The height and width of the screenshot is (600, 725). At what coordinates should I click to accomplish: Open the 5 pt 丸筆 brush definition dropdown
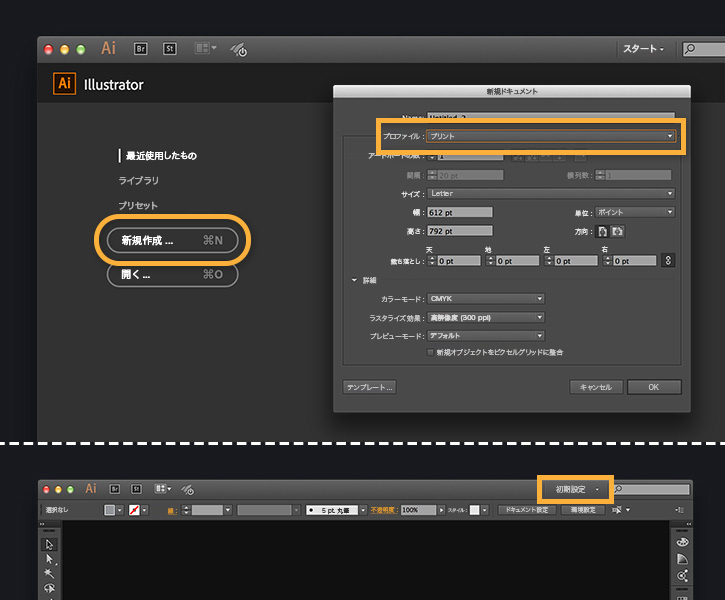363,510
